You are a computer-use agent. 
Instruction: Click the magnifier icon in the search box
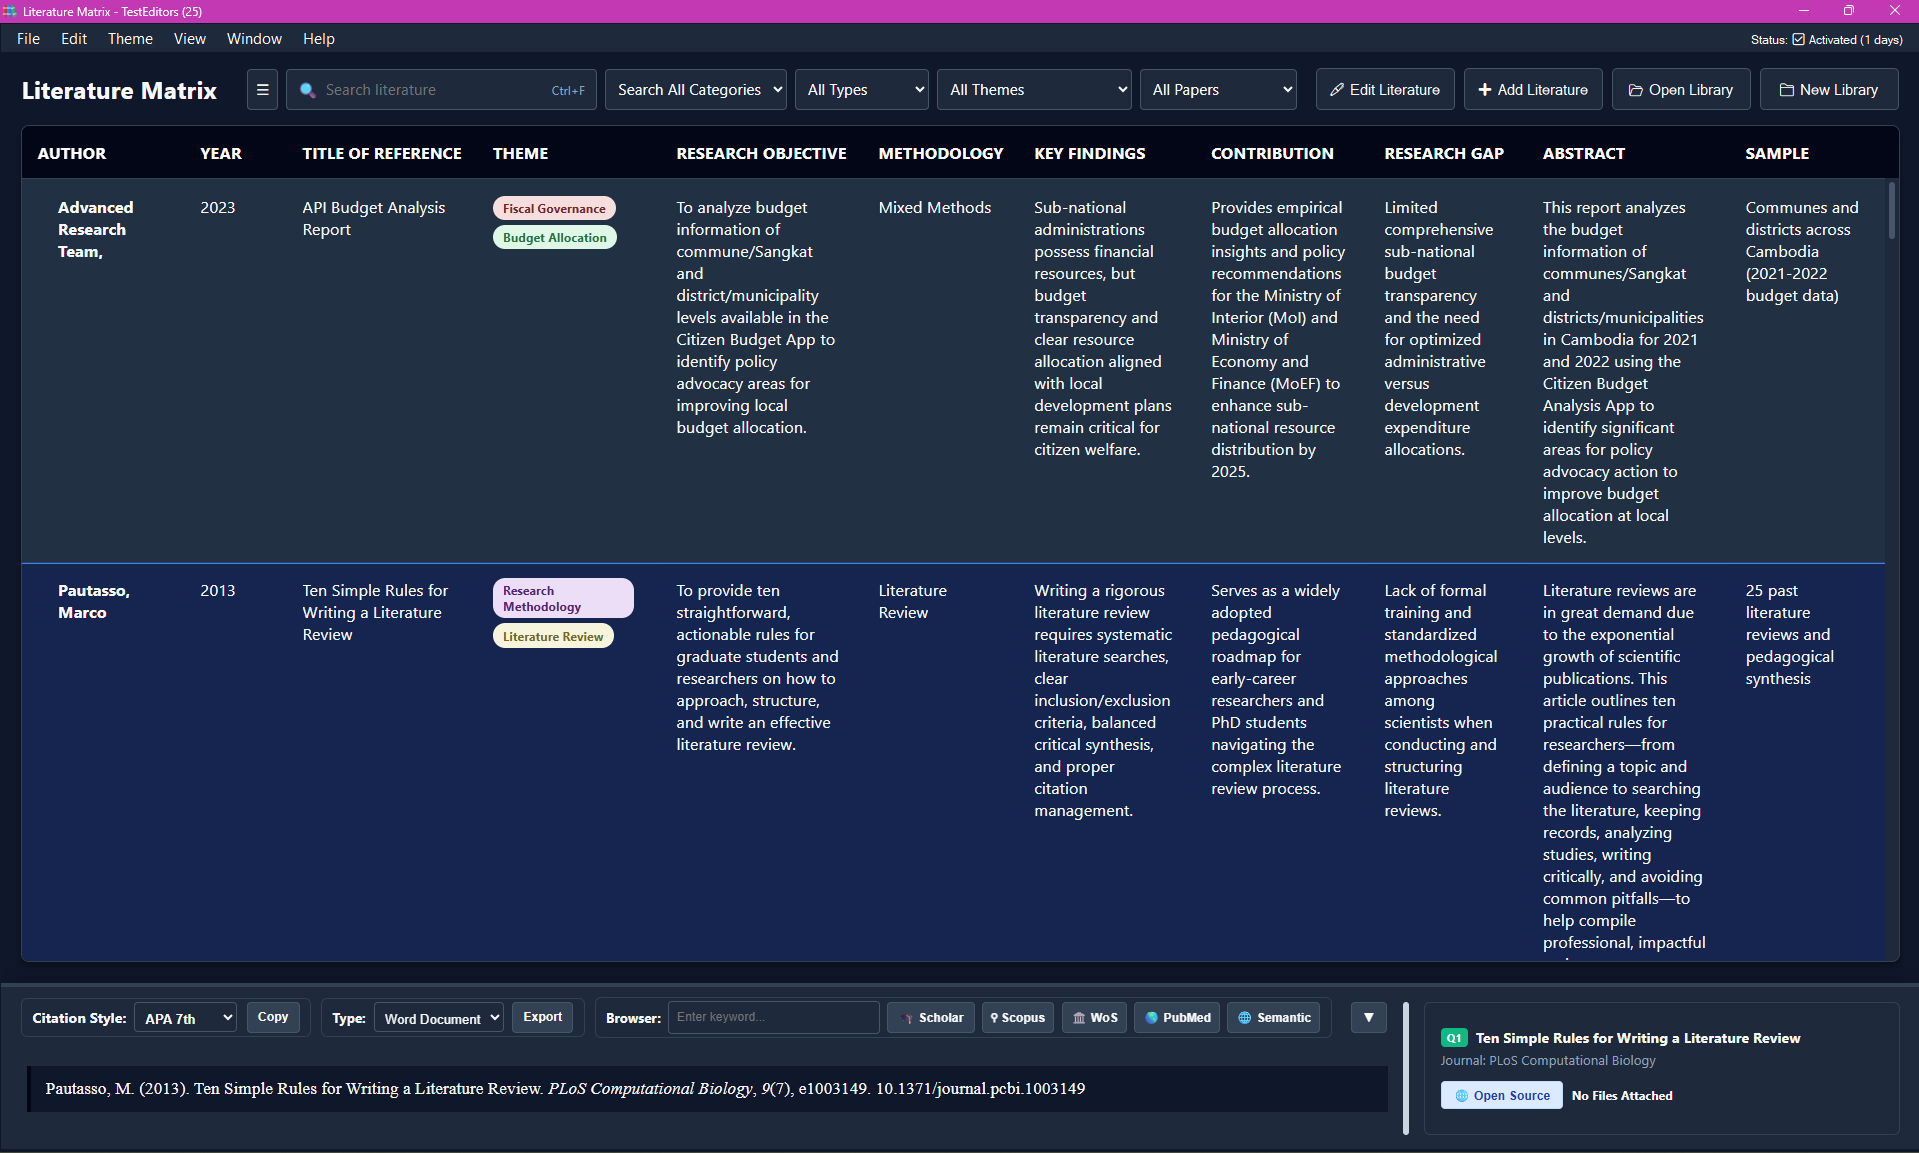point(308,90)
